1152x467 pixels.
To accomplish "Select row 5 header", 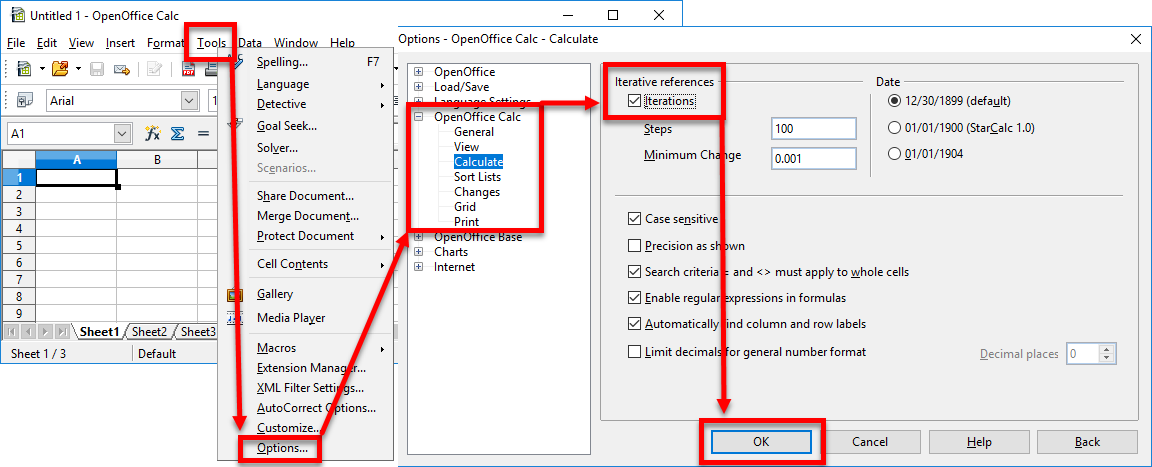I will 18,245.
